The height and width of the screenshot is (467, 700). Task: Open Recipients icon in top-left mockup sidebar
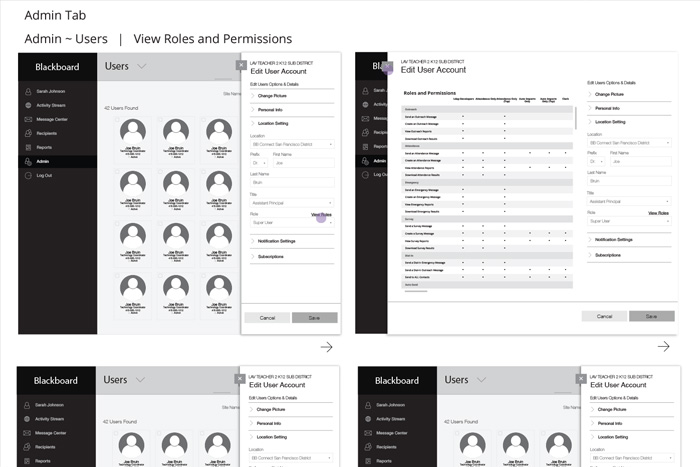pyautogui.click(x=28, y=133)
